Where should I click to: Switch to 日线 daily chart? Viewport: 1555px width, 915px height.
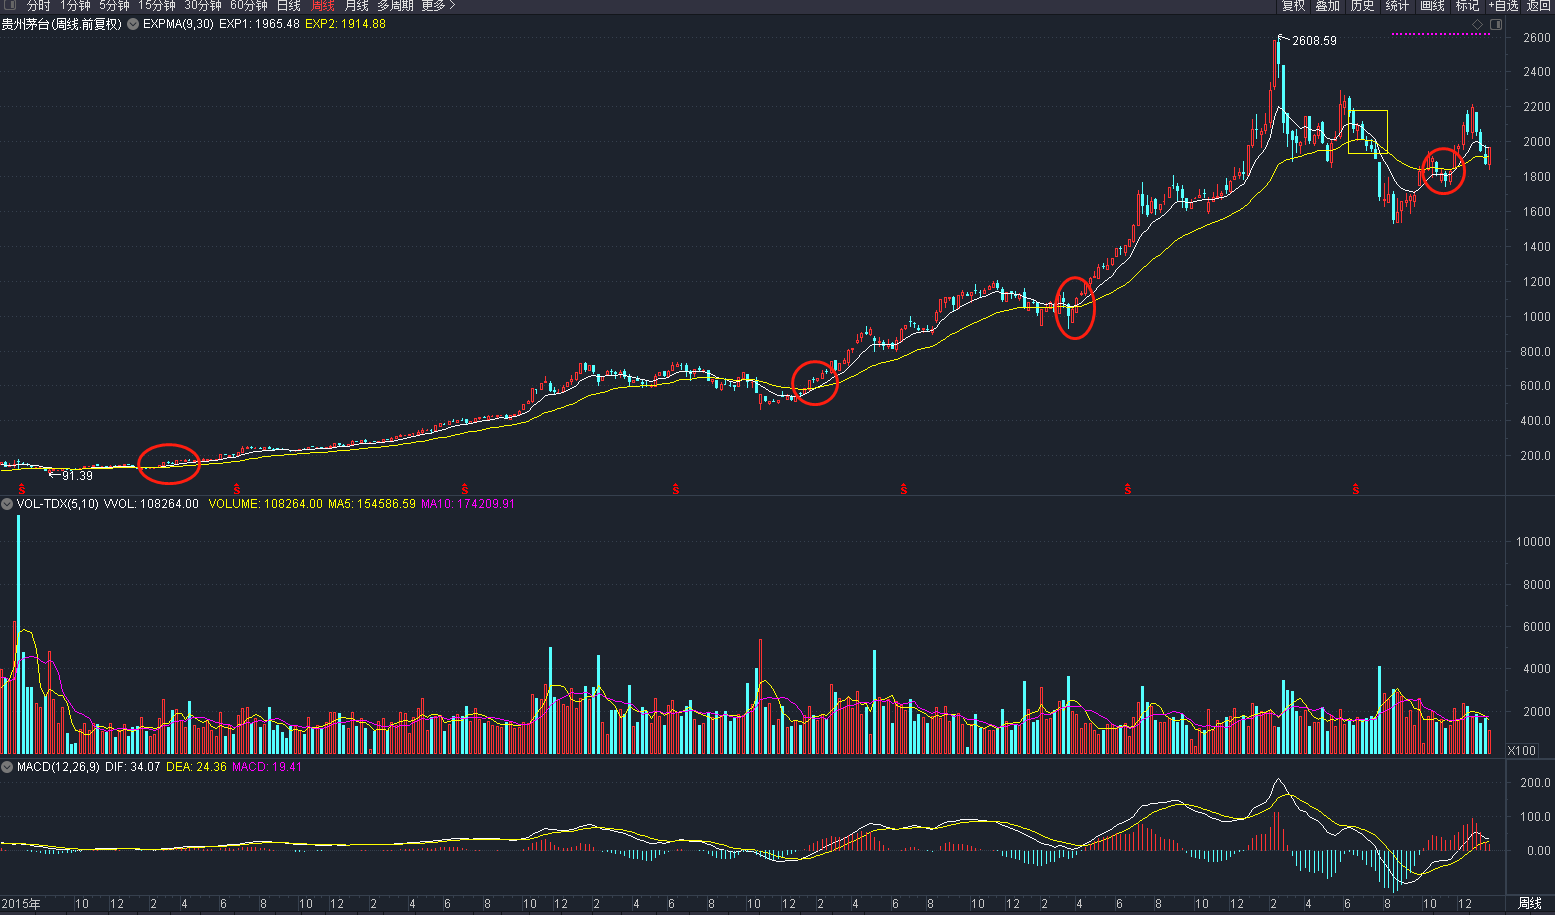click(x=288, y=6)
